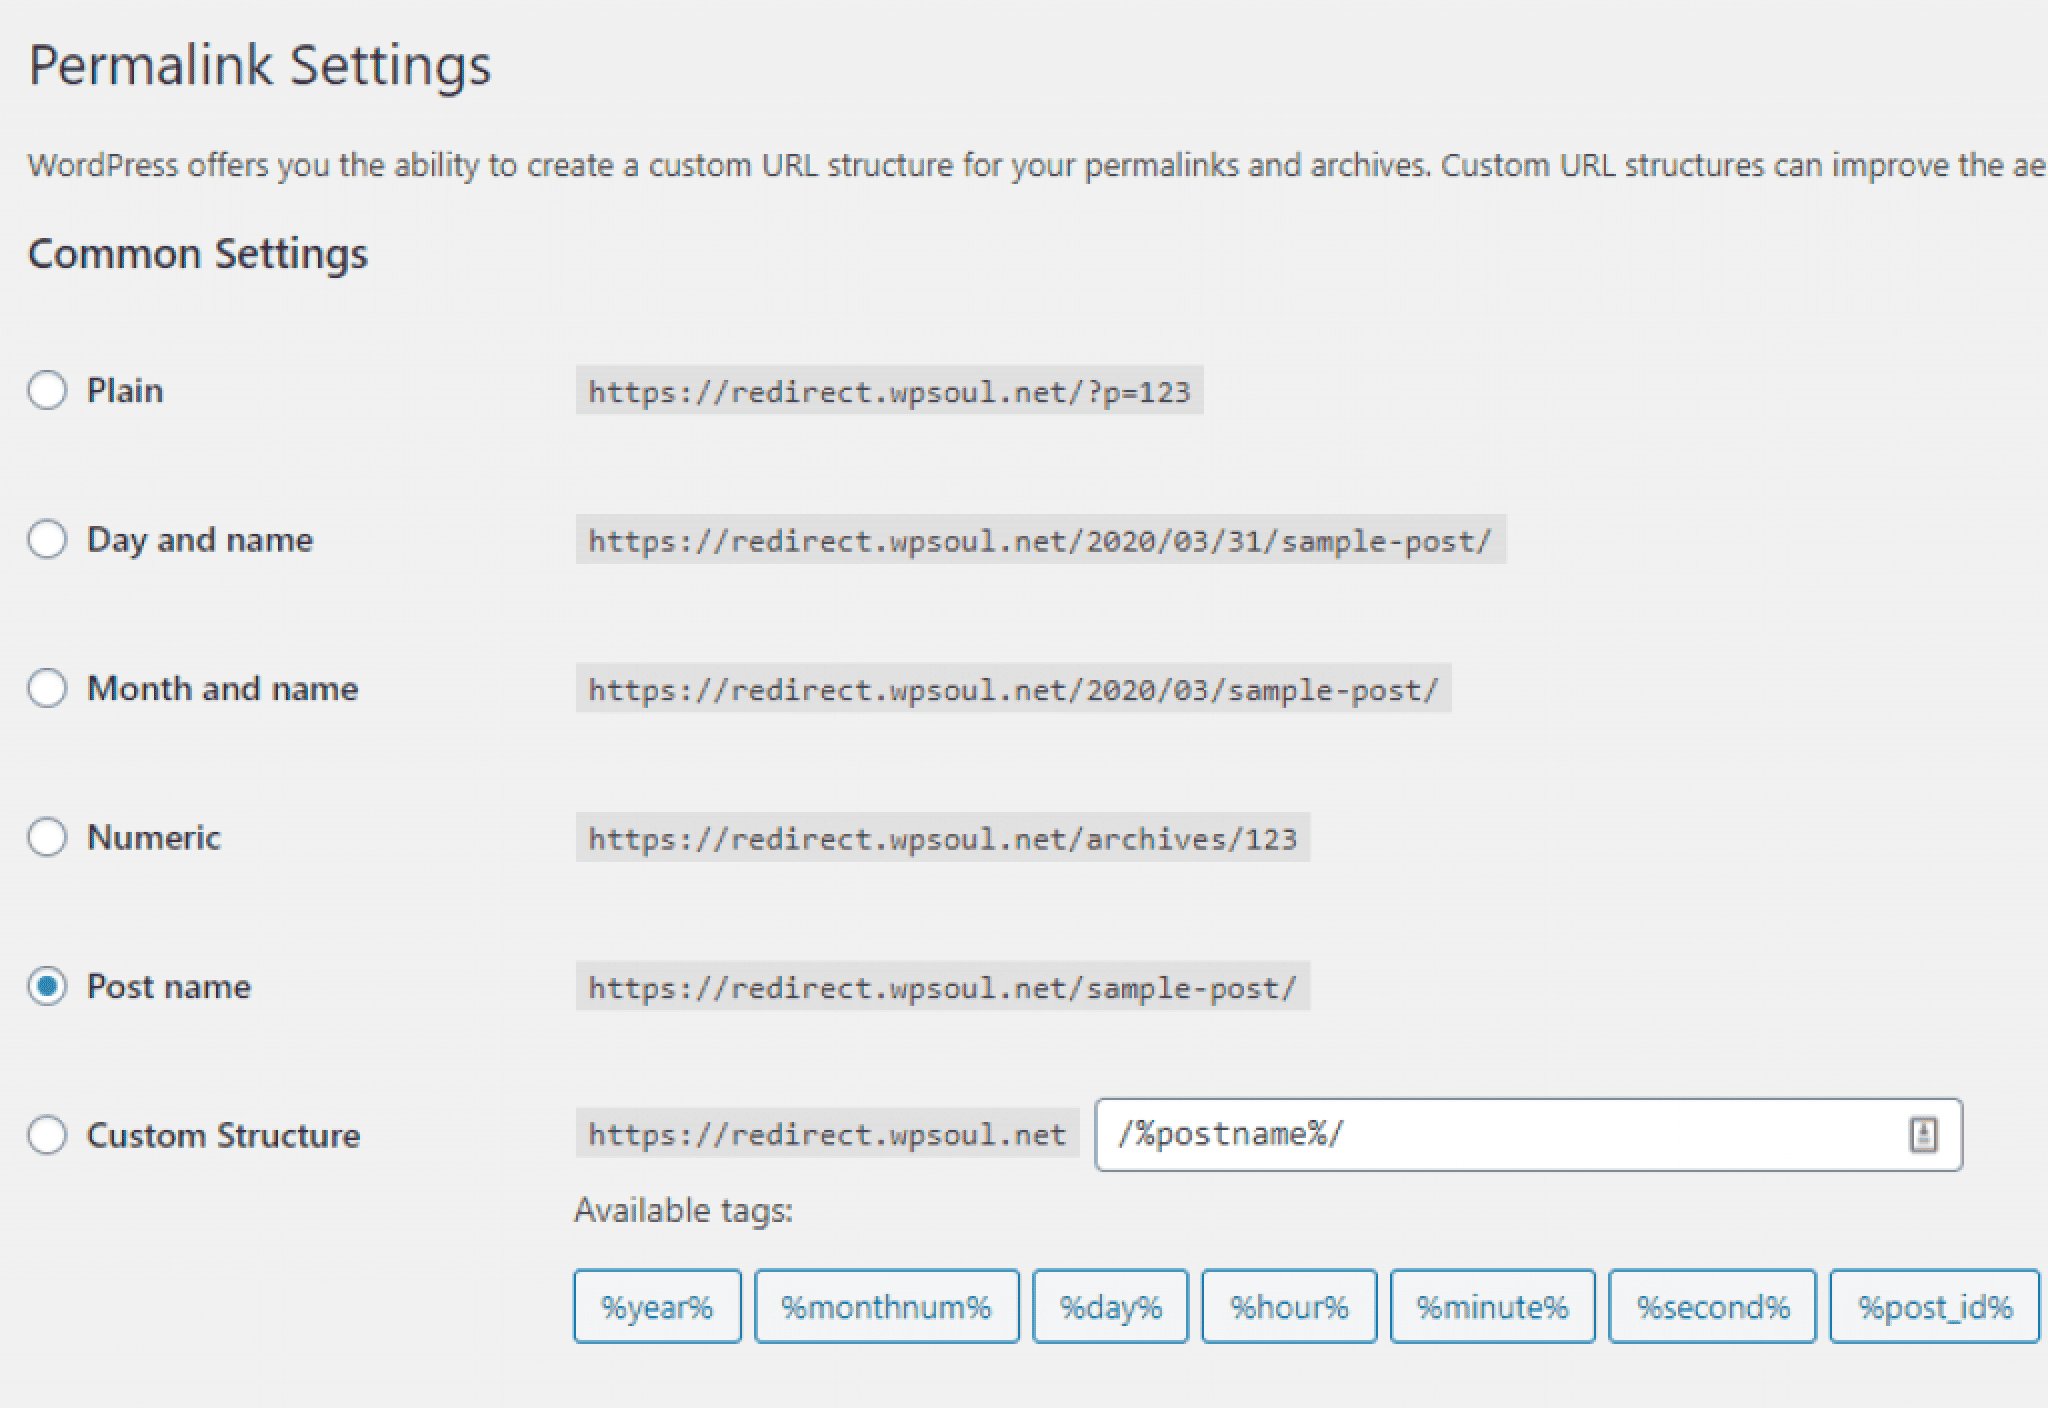Insert the %year% tag

click(657, 1307)
